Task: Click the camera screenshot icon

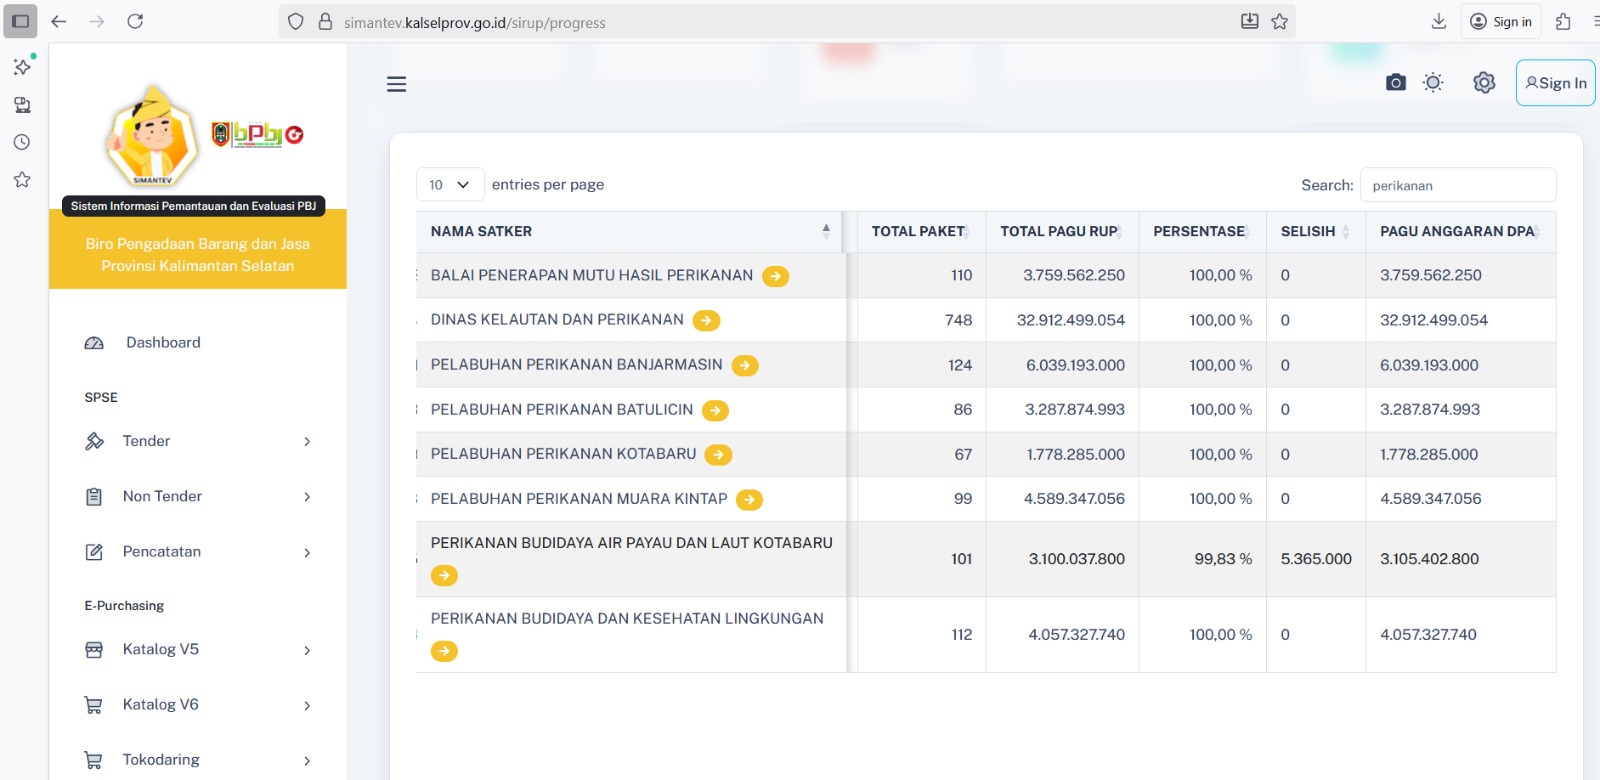Action: point(1395,83)
